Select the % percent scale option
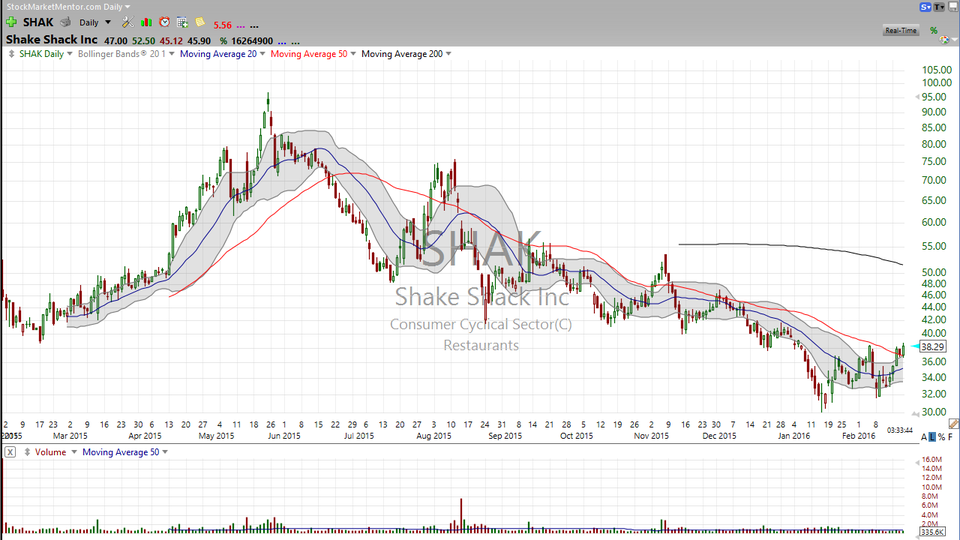This screenshot has width=960, height=540. [941, 437]
